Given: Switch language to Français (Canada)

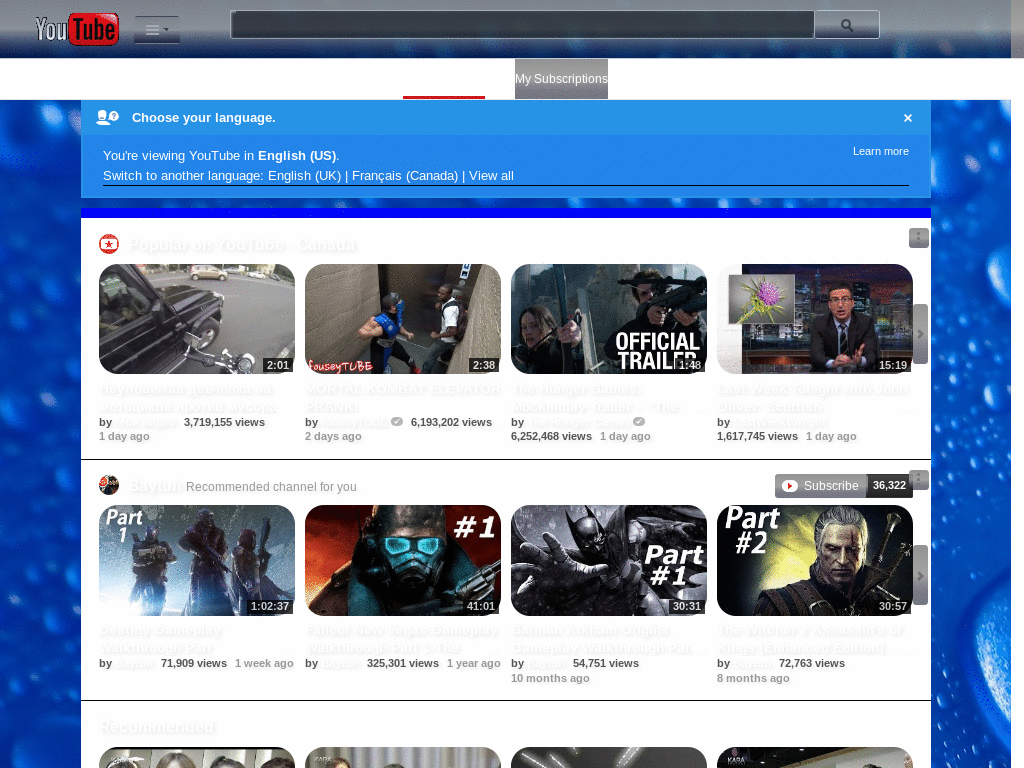Looking at the screenshot, I should click(x=405, y=176).
